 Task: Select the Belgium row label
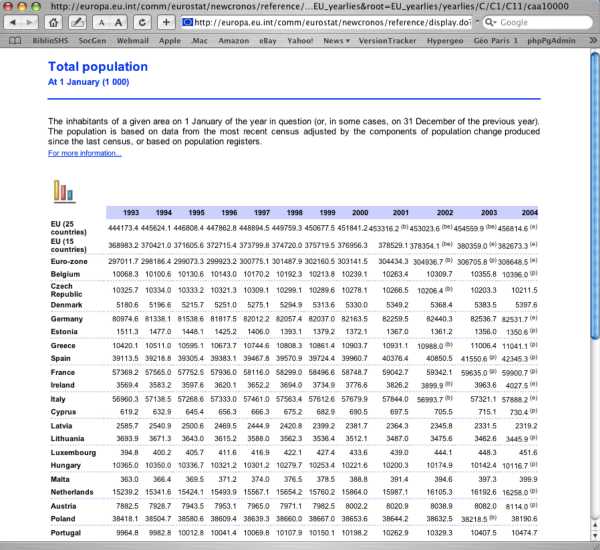[x=65, y=274]
